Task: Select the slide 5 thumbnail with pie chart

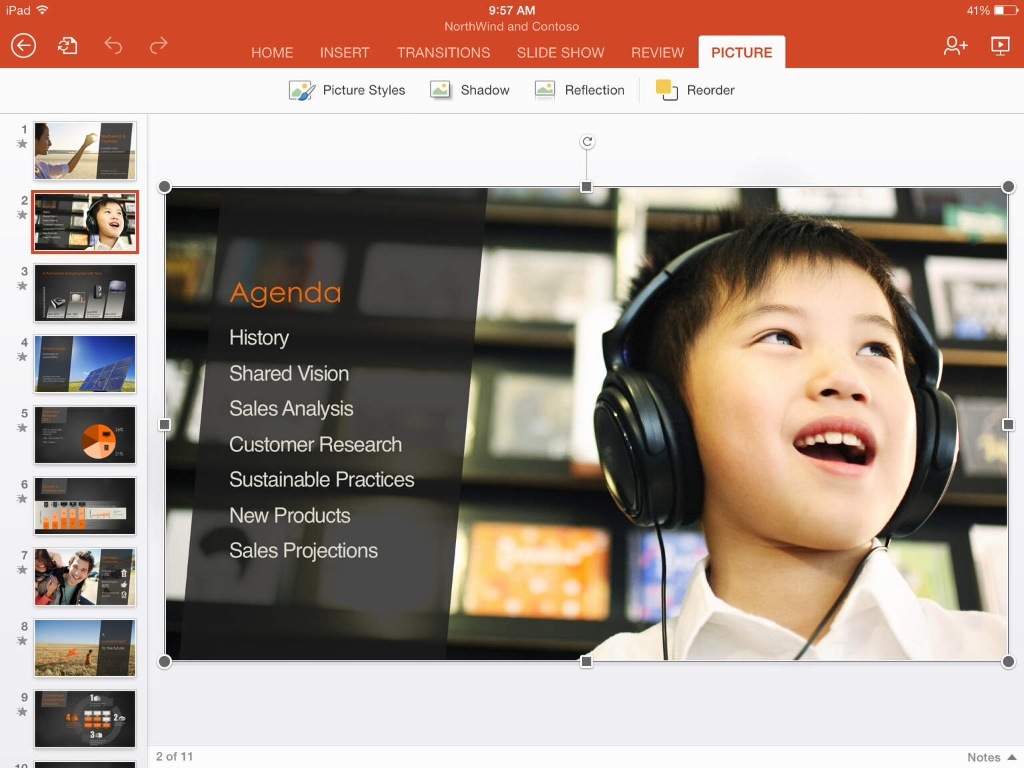Action: click(85, 434)
